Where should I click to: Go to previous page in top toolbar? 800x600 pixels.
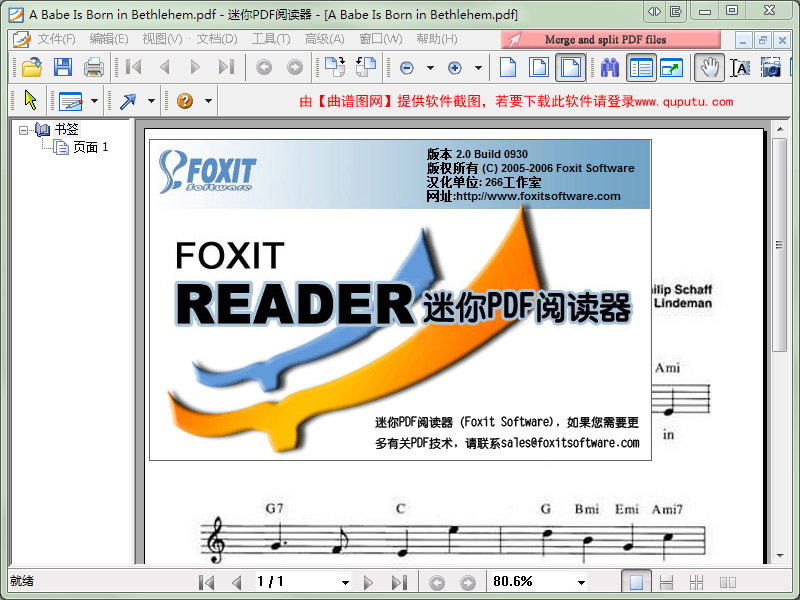click(x=165, y=67)
